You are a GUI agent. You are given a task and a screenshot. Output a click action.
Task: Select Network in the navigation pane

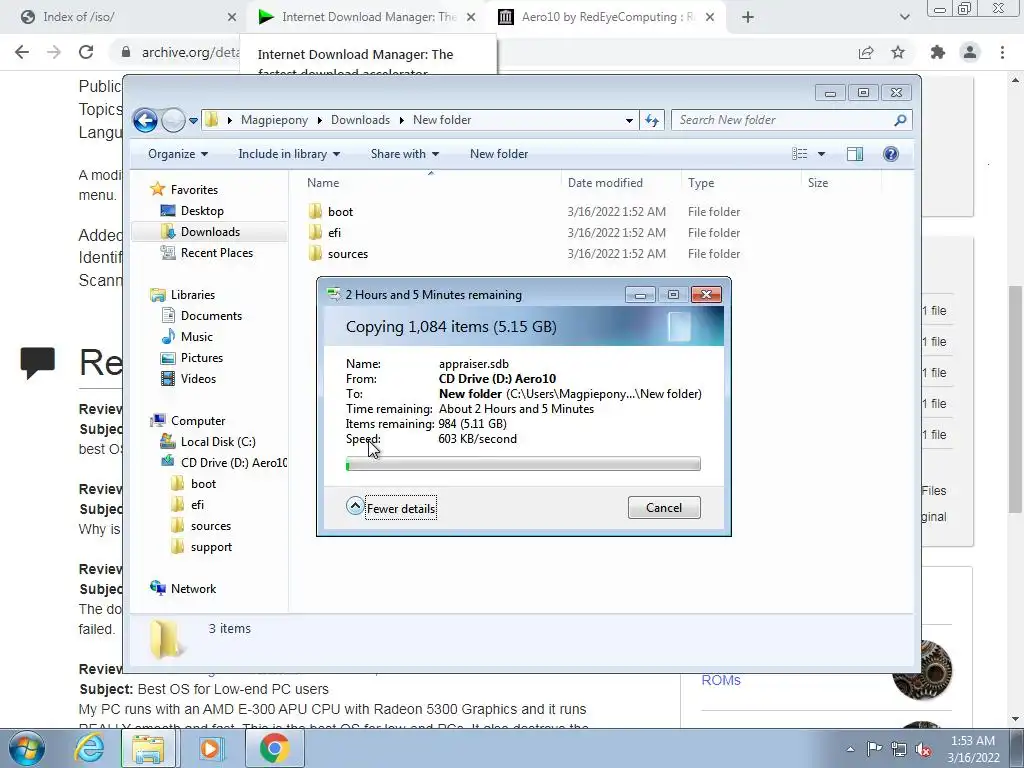[x=193, y=589]
